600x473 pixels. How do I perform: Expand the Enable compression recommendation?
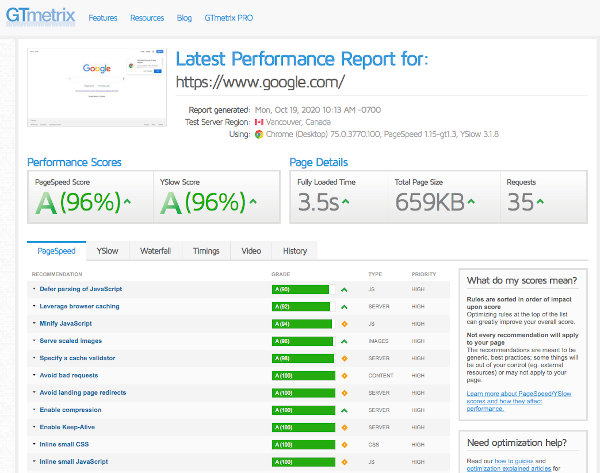[x=70, y=410]
